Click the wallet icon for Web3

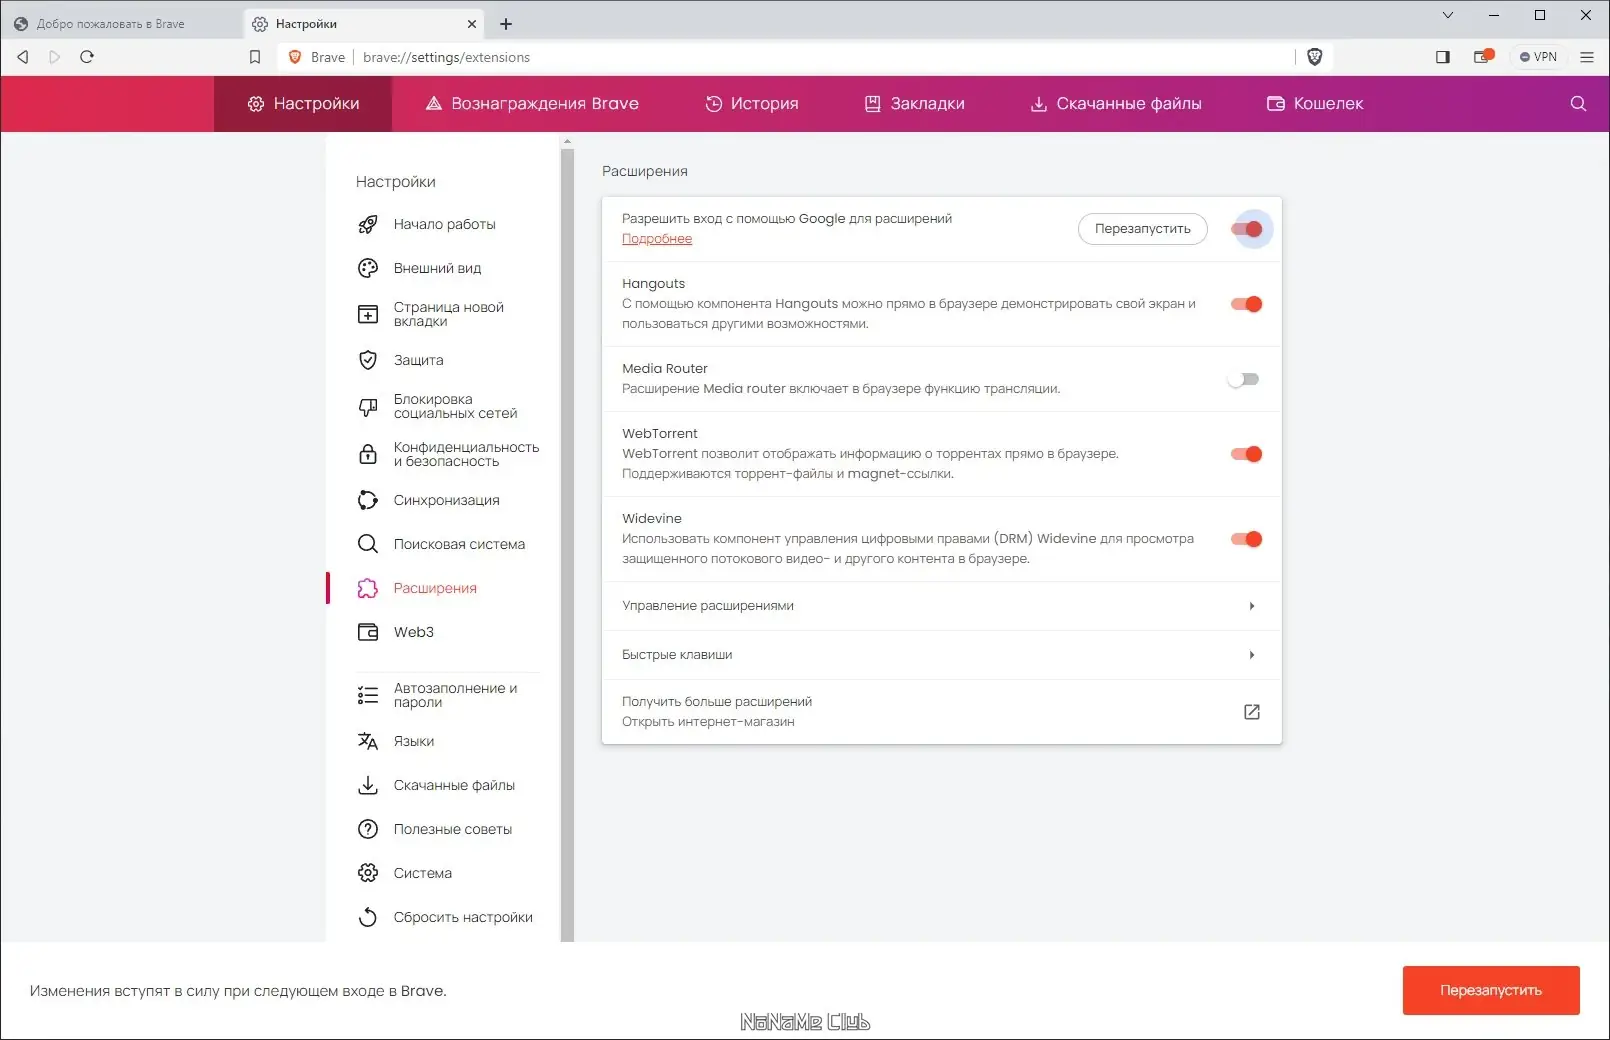[368, 632]
